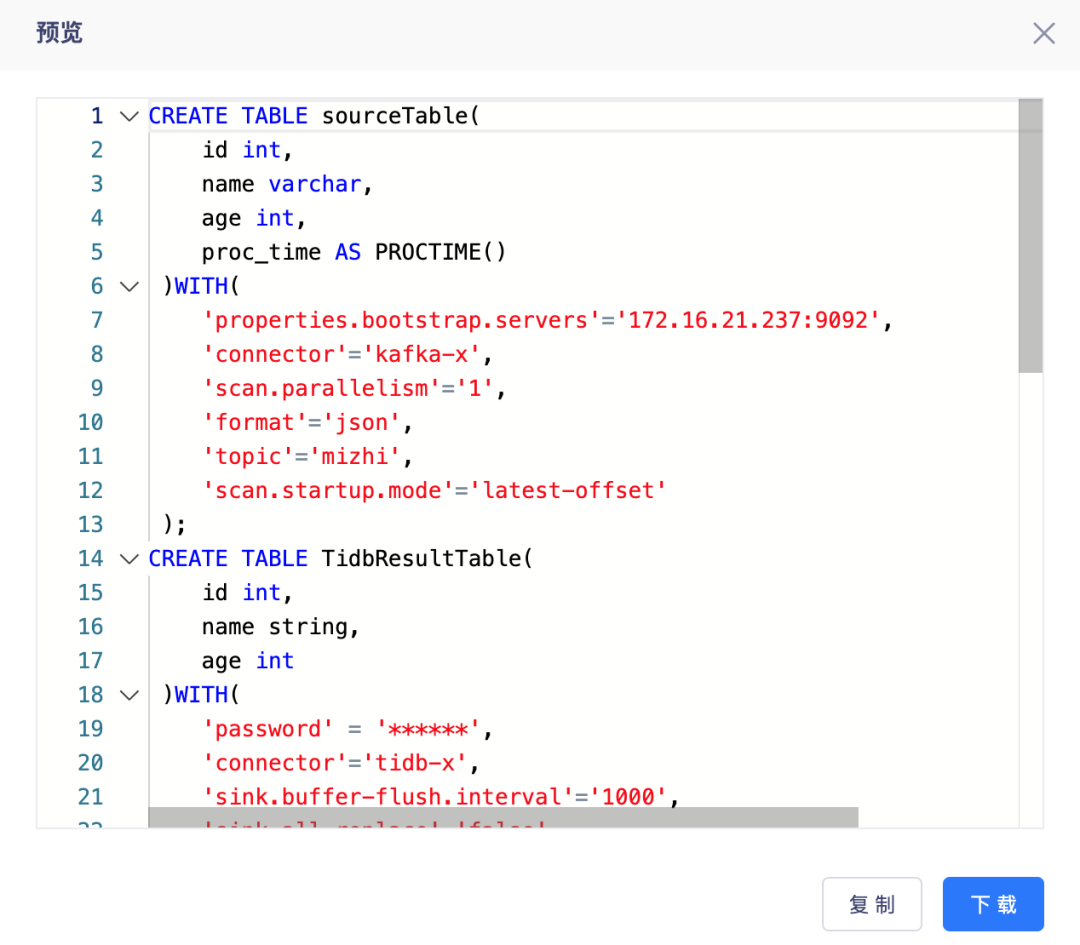Collapse the WITH block at line 18
This screenshot has height=945, width=1080.
[129, 694]
